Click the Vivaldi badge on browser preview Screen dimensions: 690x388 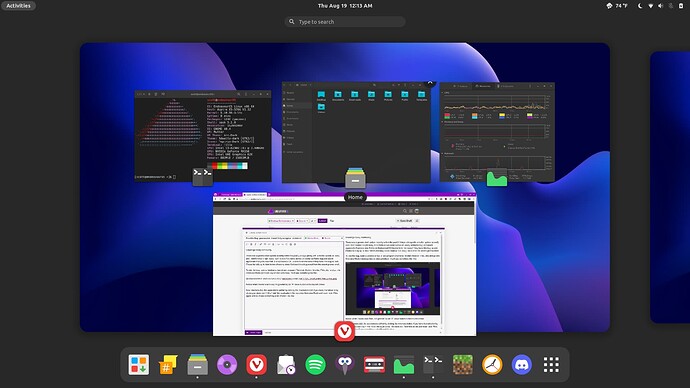(x=344, y=331)
